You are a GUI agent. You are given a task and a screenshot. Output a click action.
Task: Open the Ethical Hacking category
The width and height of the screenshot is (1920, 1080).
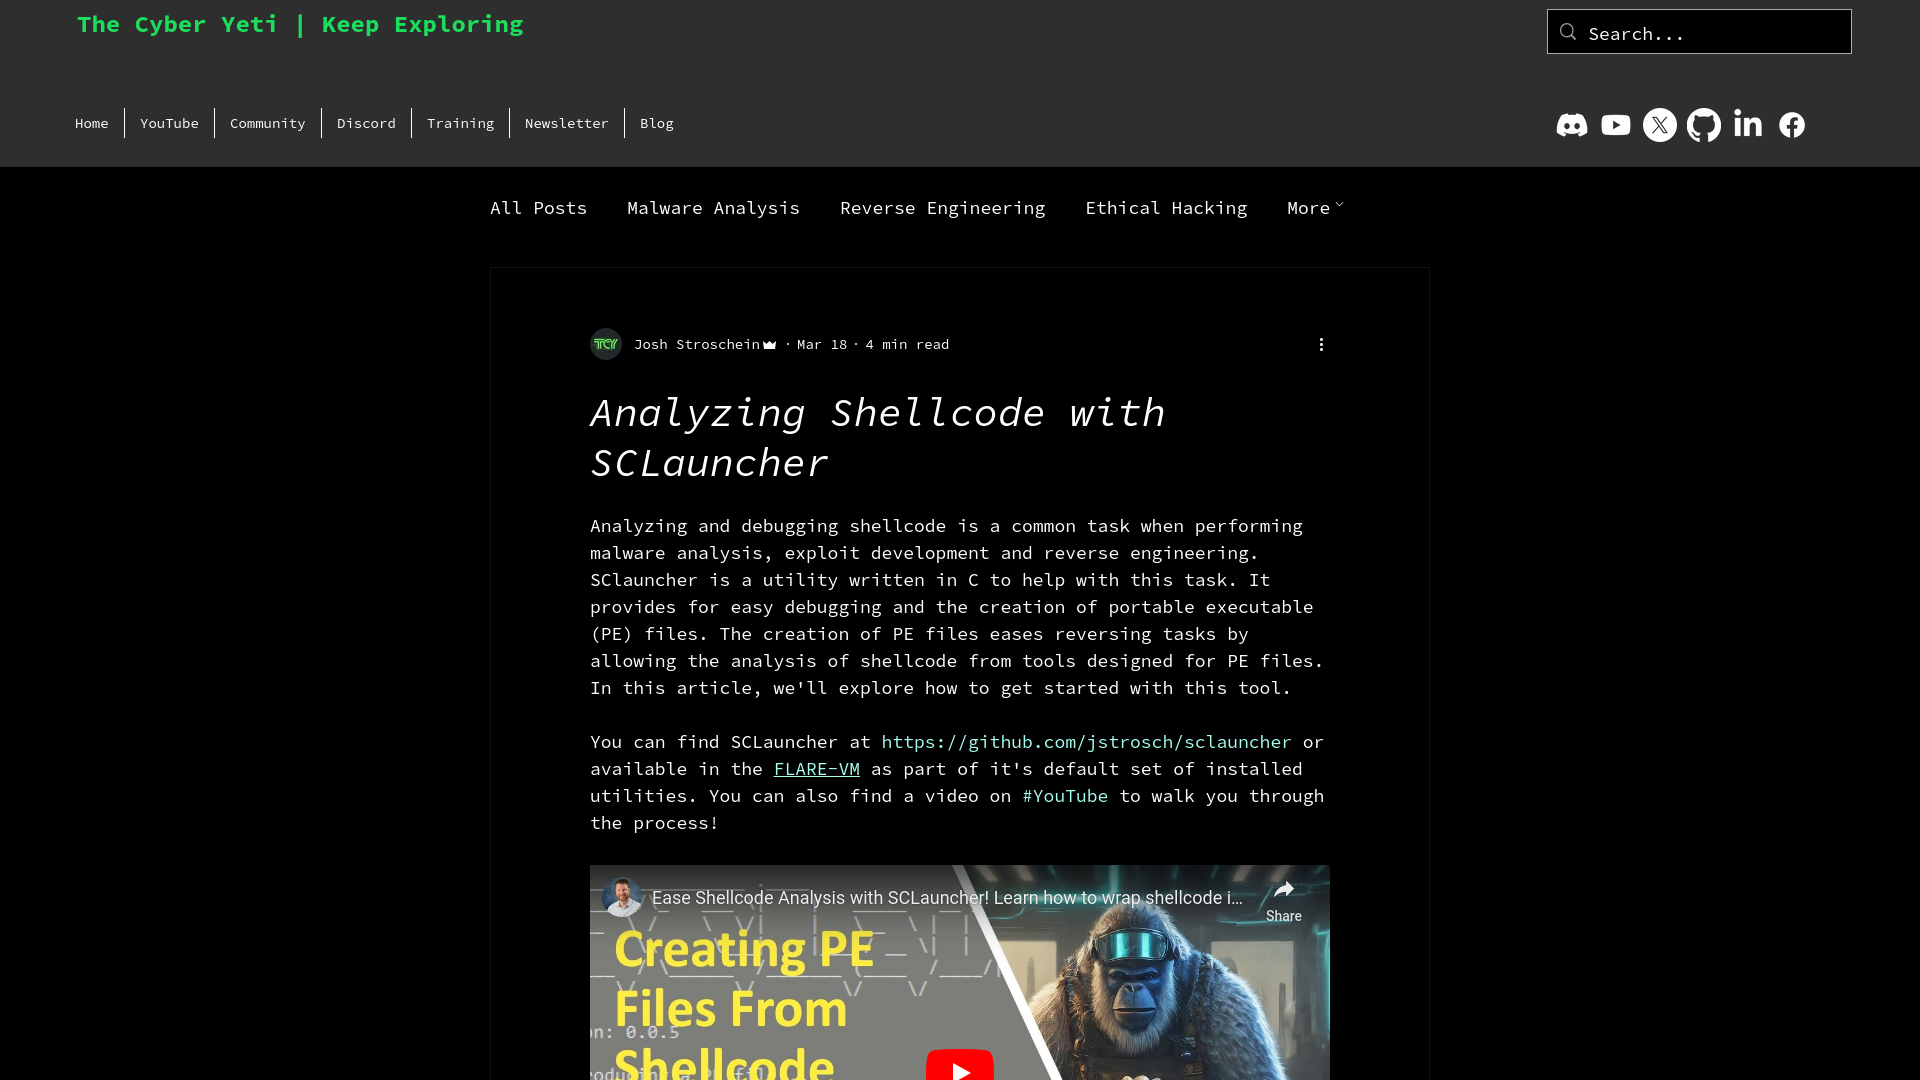click(x=1166, y=207)
